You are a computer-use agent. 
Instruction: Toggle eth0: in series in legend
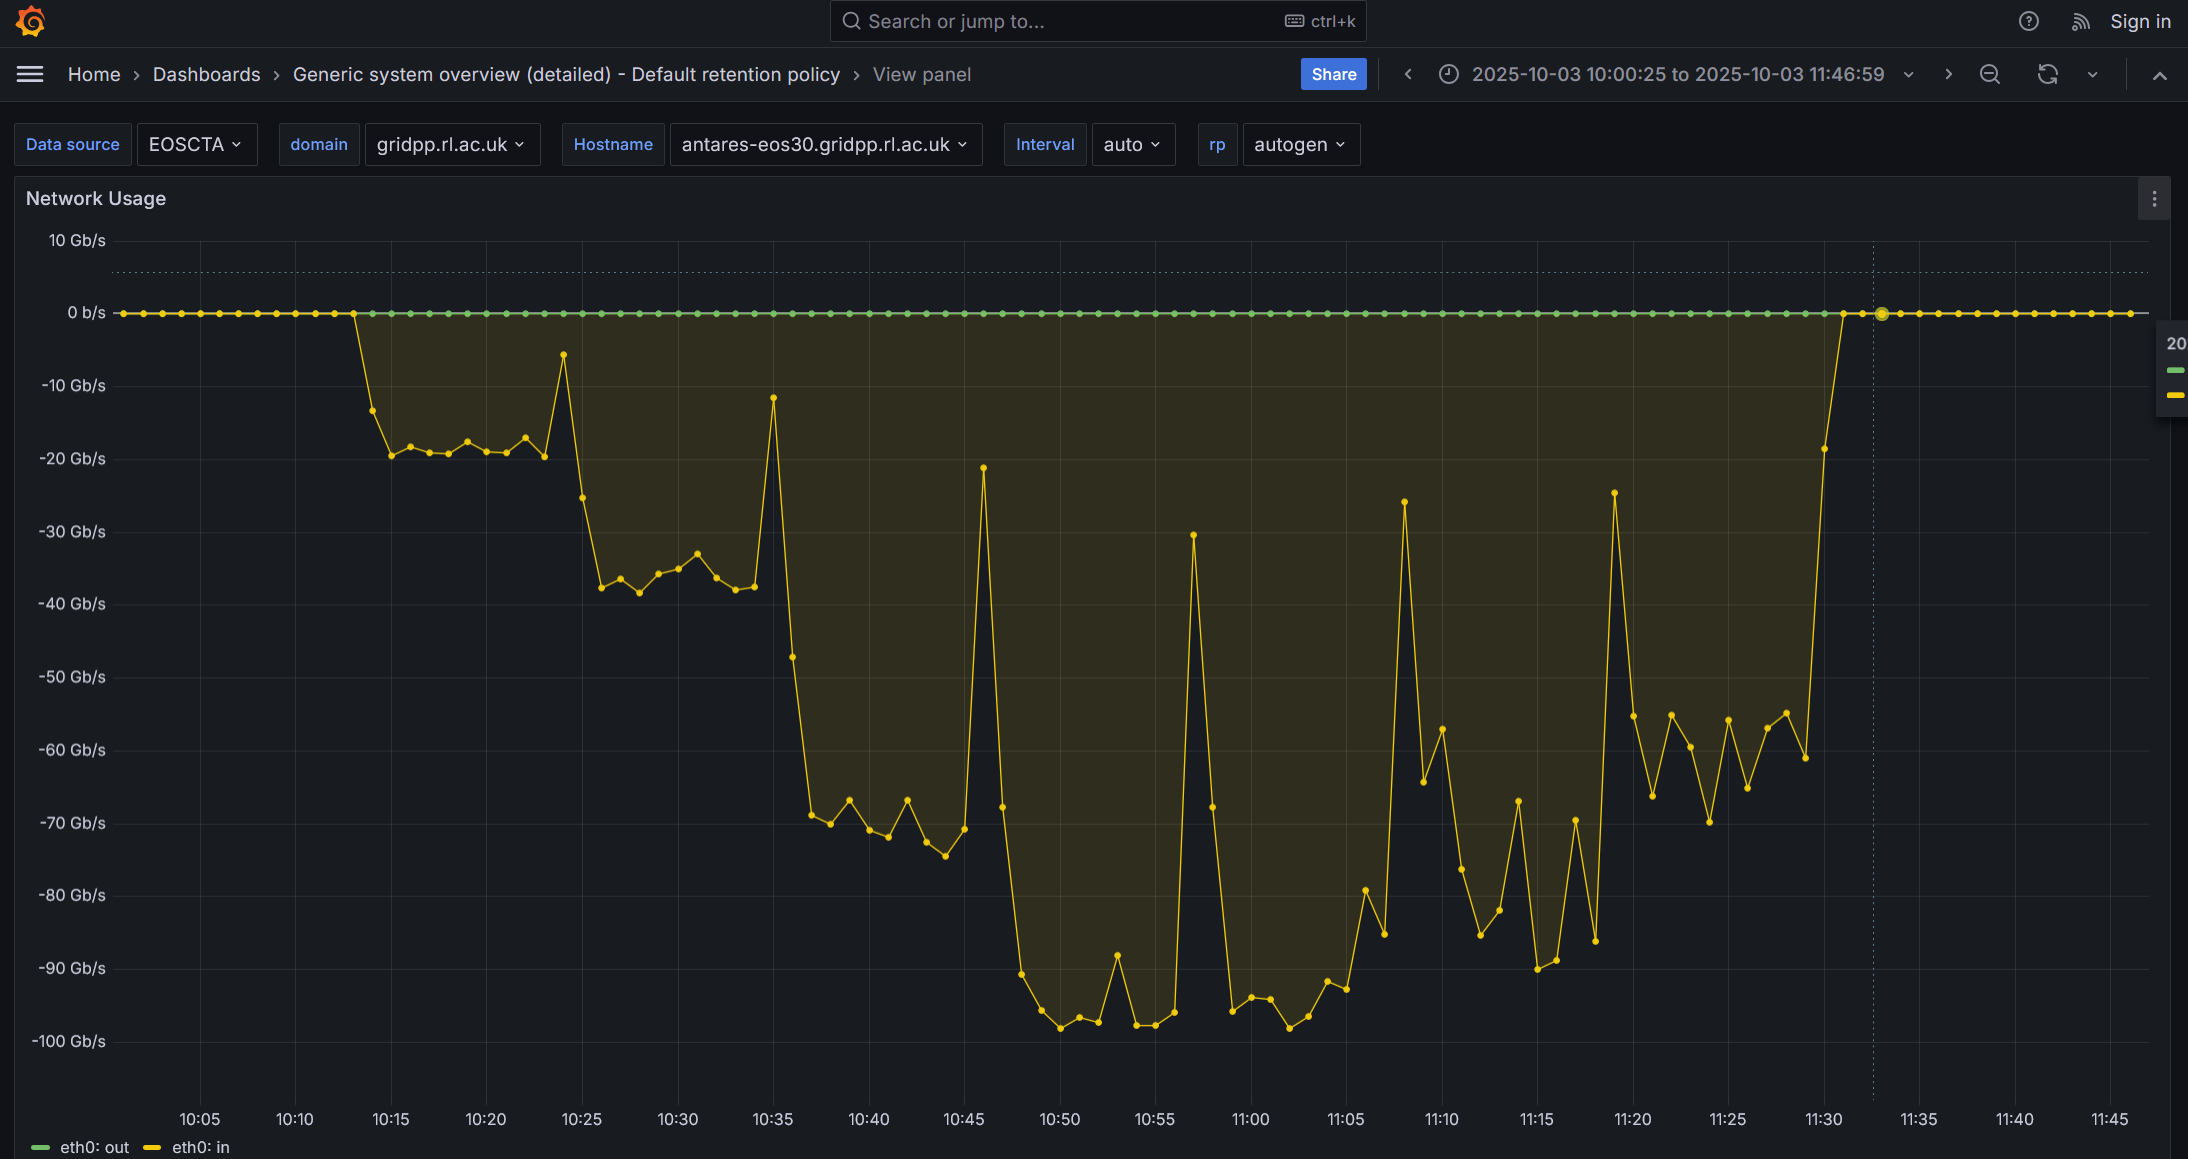(x=200, y=1147)
